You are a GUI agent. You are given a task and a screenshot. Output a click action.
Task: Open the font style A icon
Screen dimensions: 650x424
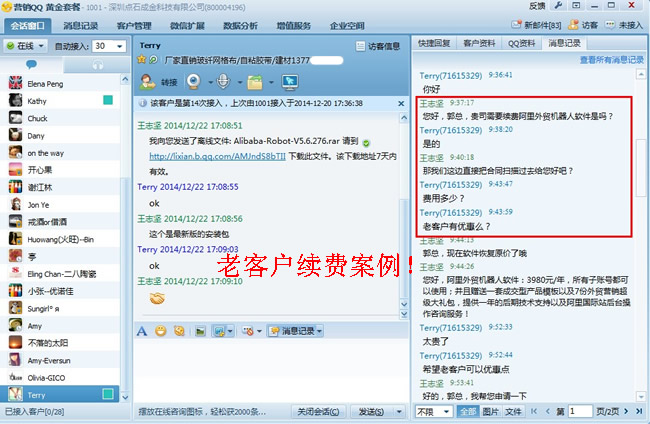click(142, 331)
